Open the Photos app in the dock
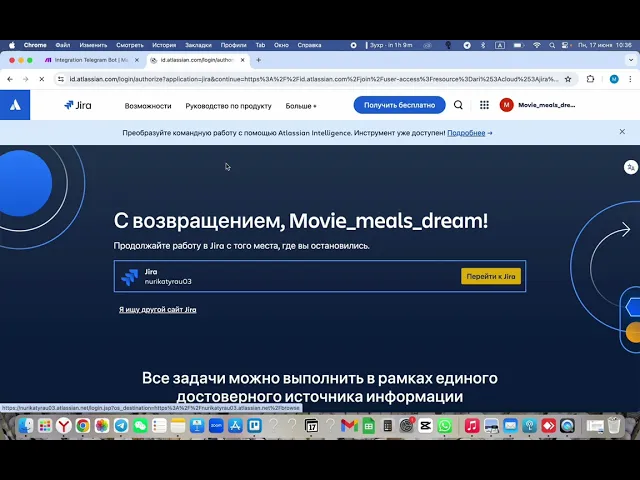This screenshot has height=480, width=640. 102,426
